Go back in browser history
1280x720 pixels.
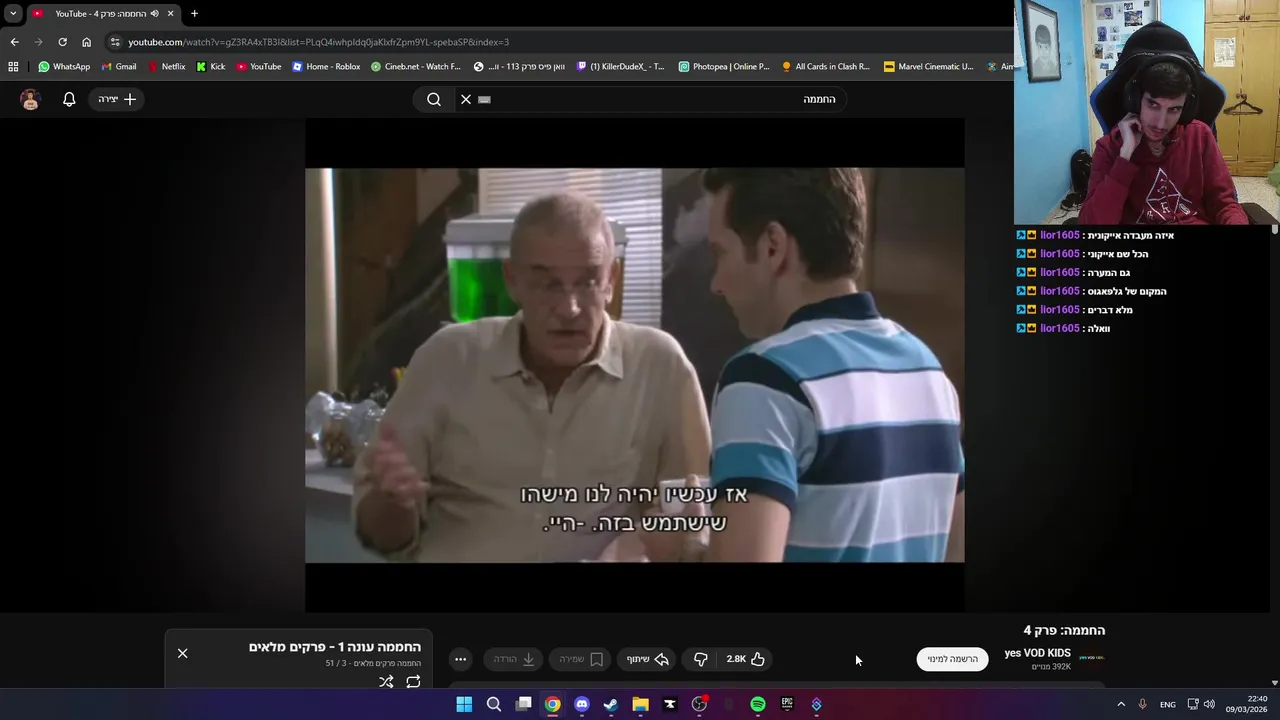pyautogui.click(x=14, y=42)
